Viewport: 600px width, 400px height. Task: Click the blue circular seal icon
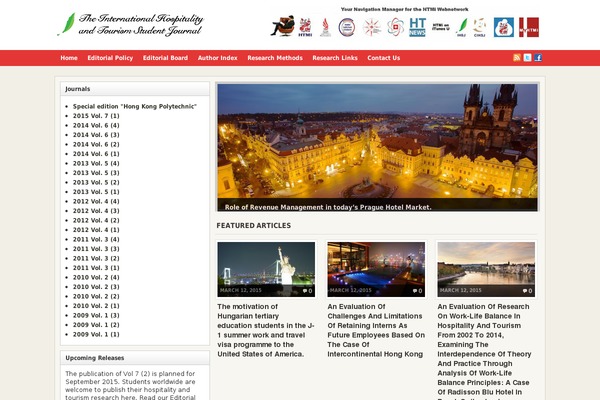(347, 27)
